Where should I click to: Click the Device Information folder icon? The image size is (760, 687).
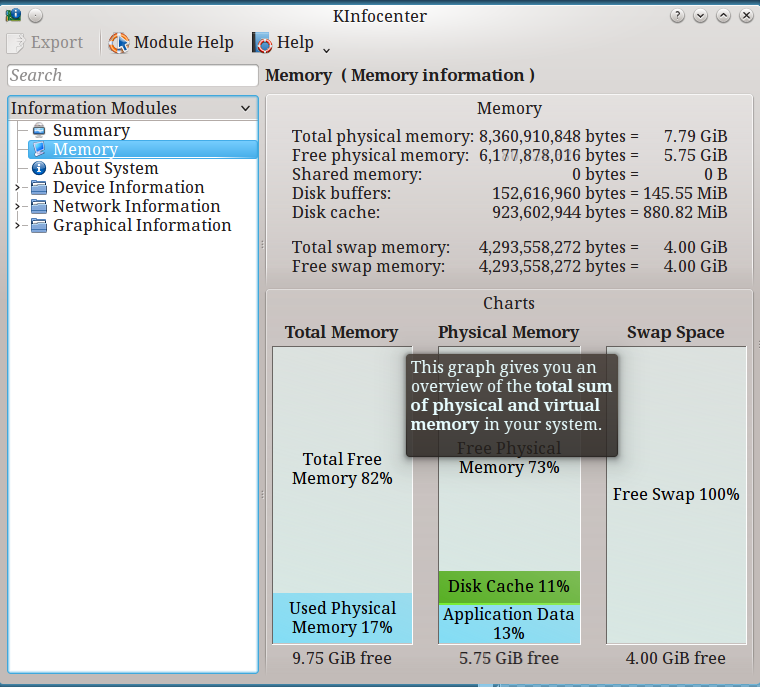39,187
